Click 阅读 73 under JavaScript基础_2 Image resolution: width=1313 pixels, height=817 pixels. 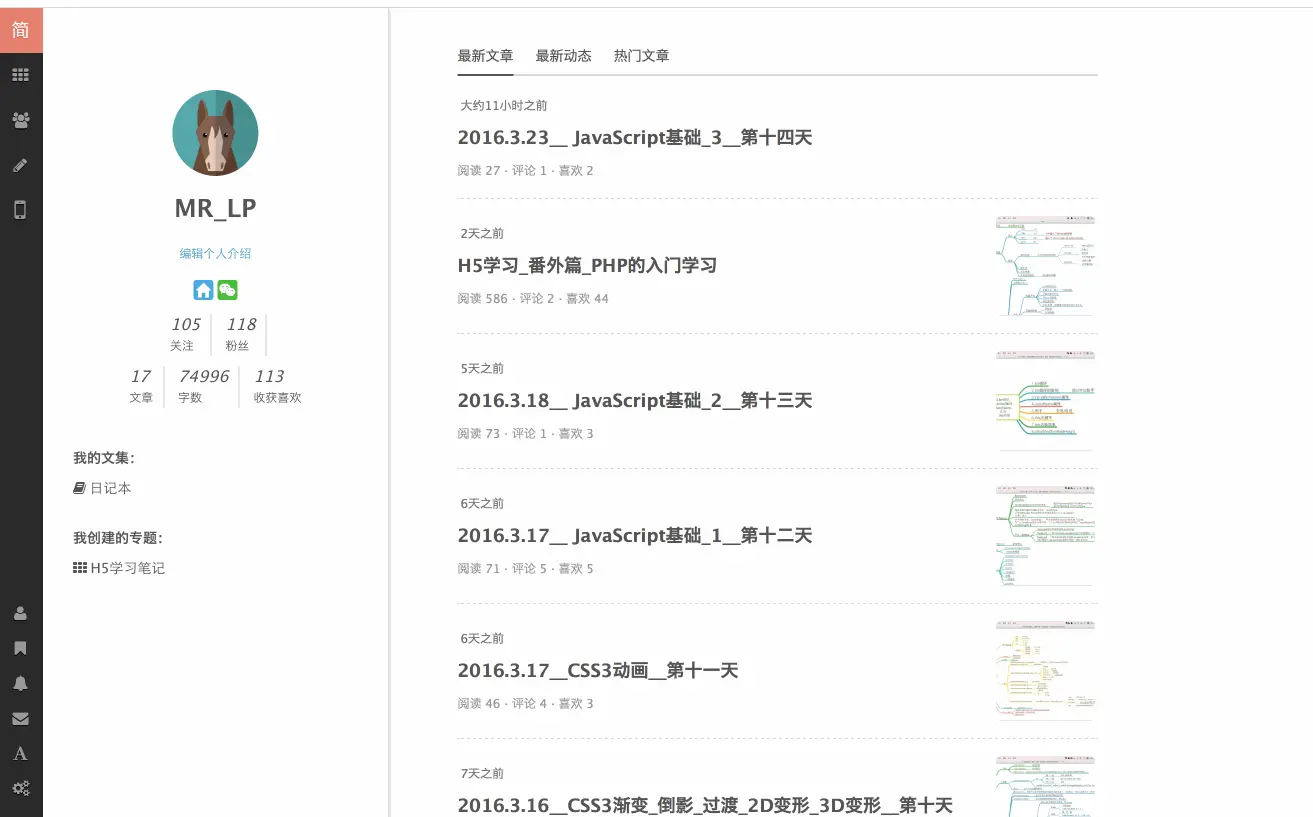(x=479, y=434)
